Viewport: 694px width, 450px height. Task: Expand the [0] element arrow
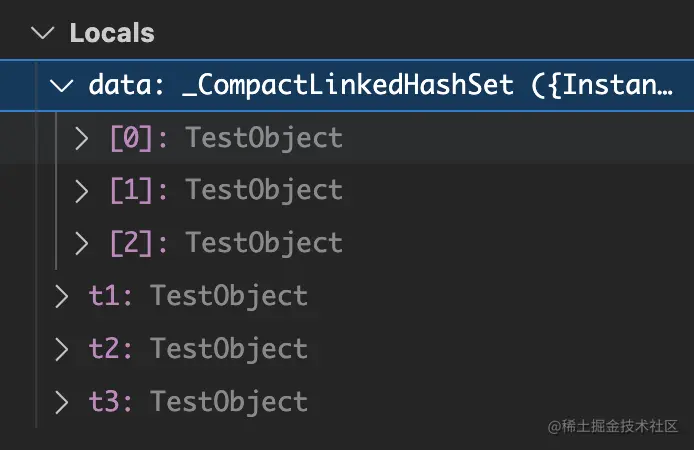tap(82, 138)
